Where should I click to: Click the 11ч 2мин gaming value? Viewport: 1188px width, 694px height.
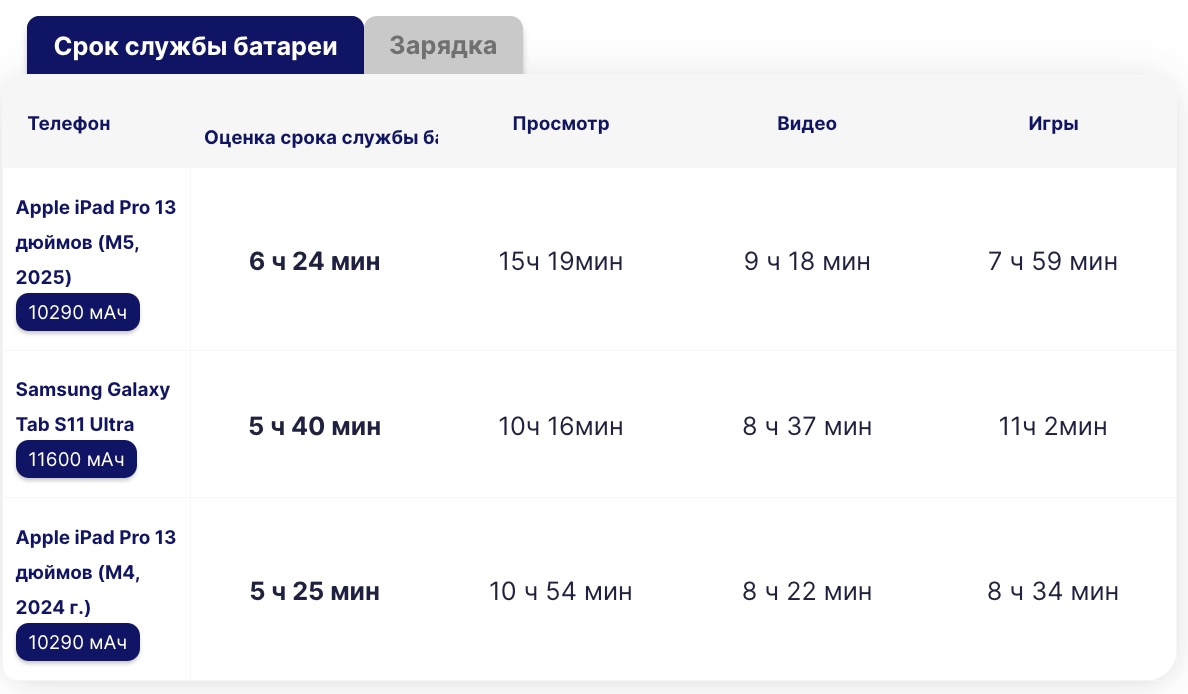pos(1053,427)
